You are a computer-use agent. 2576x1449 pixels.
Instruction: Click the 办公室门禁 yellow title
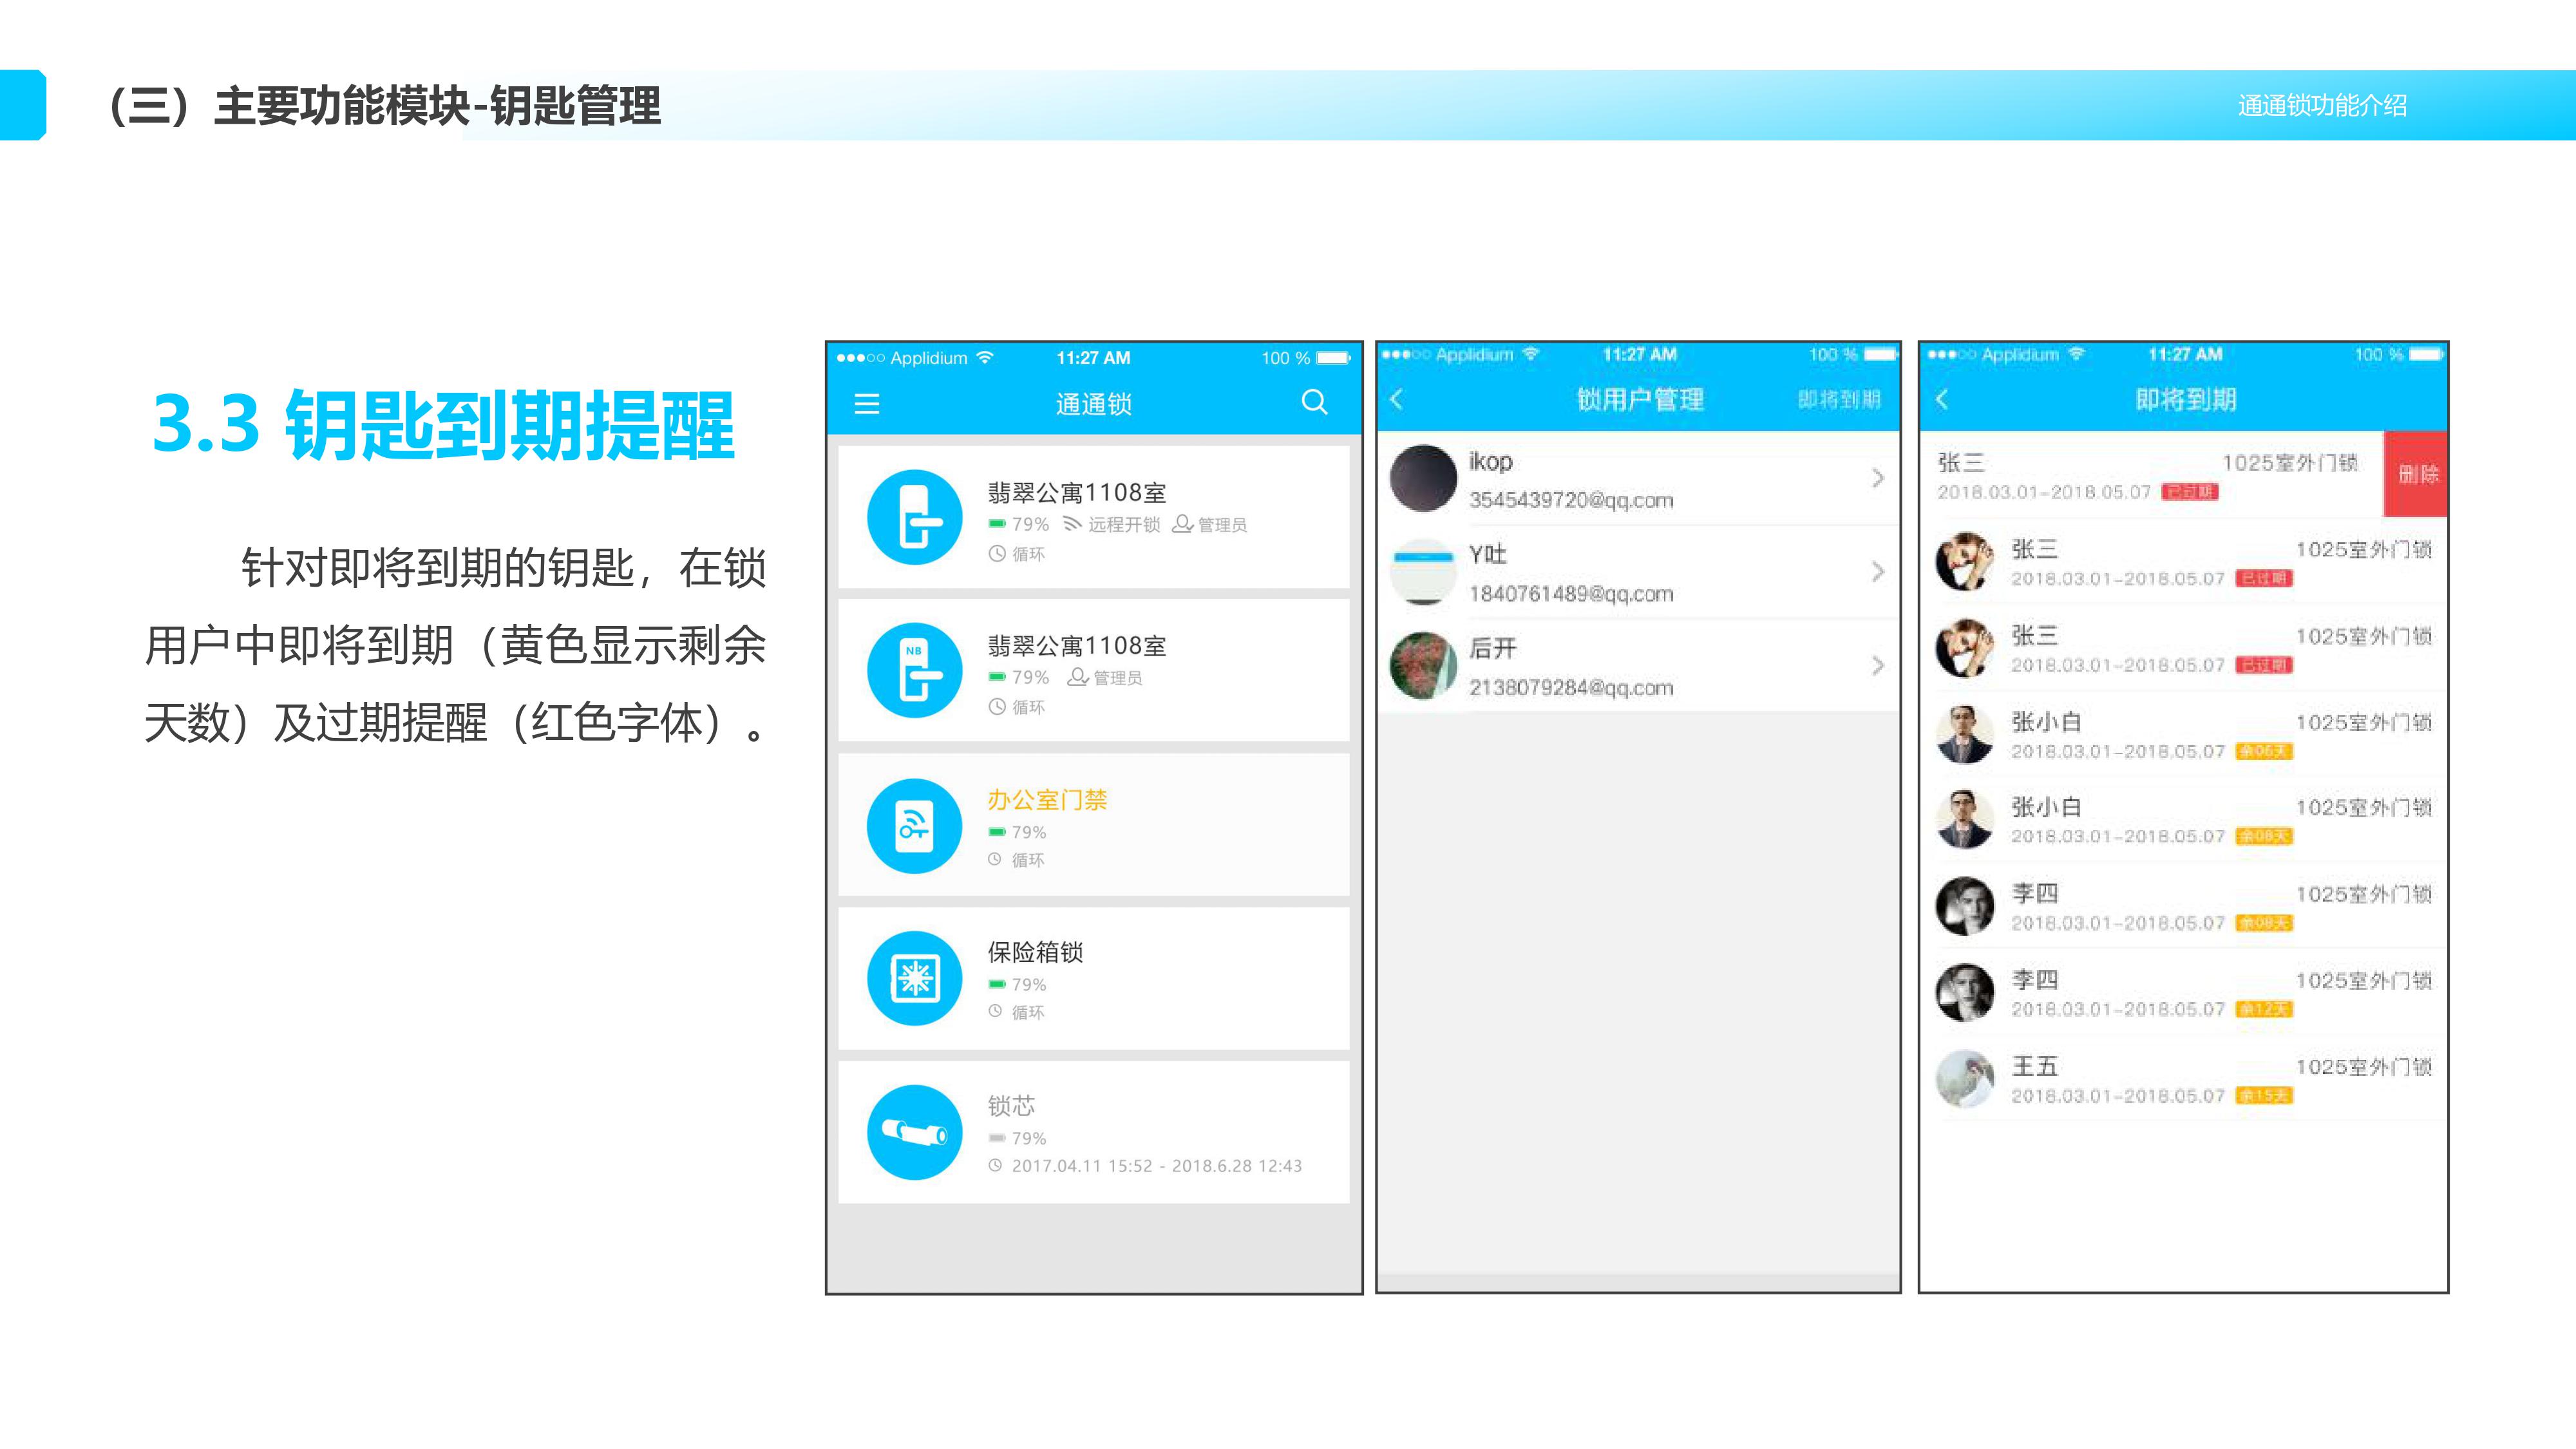1047,800
